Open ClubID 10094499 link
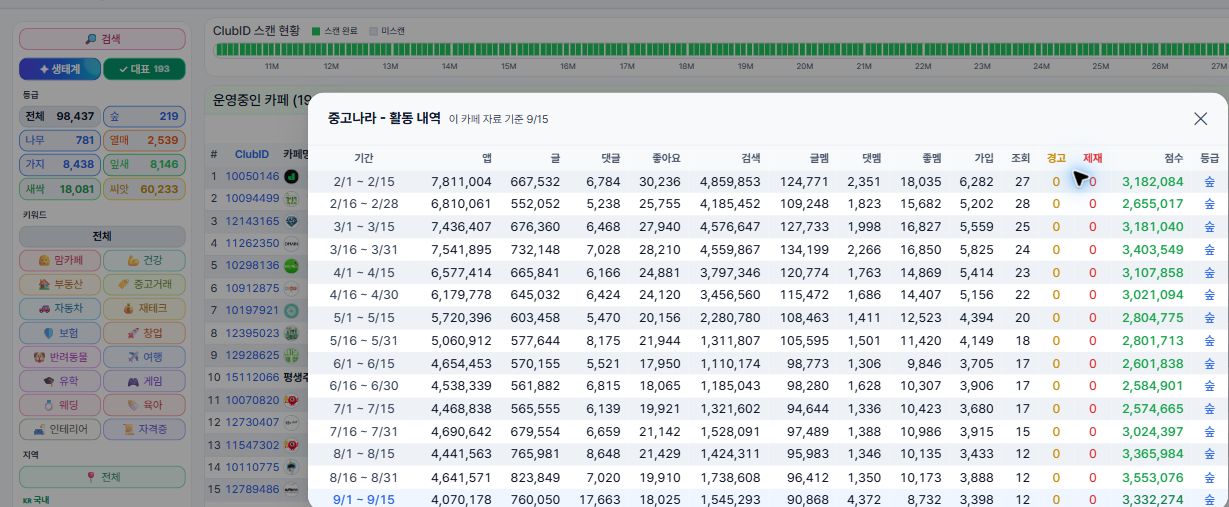The image size is (1229, 507). 252,198
